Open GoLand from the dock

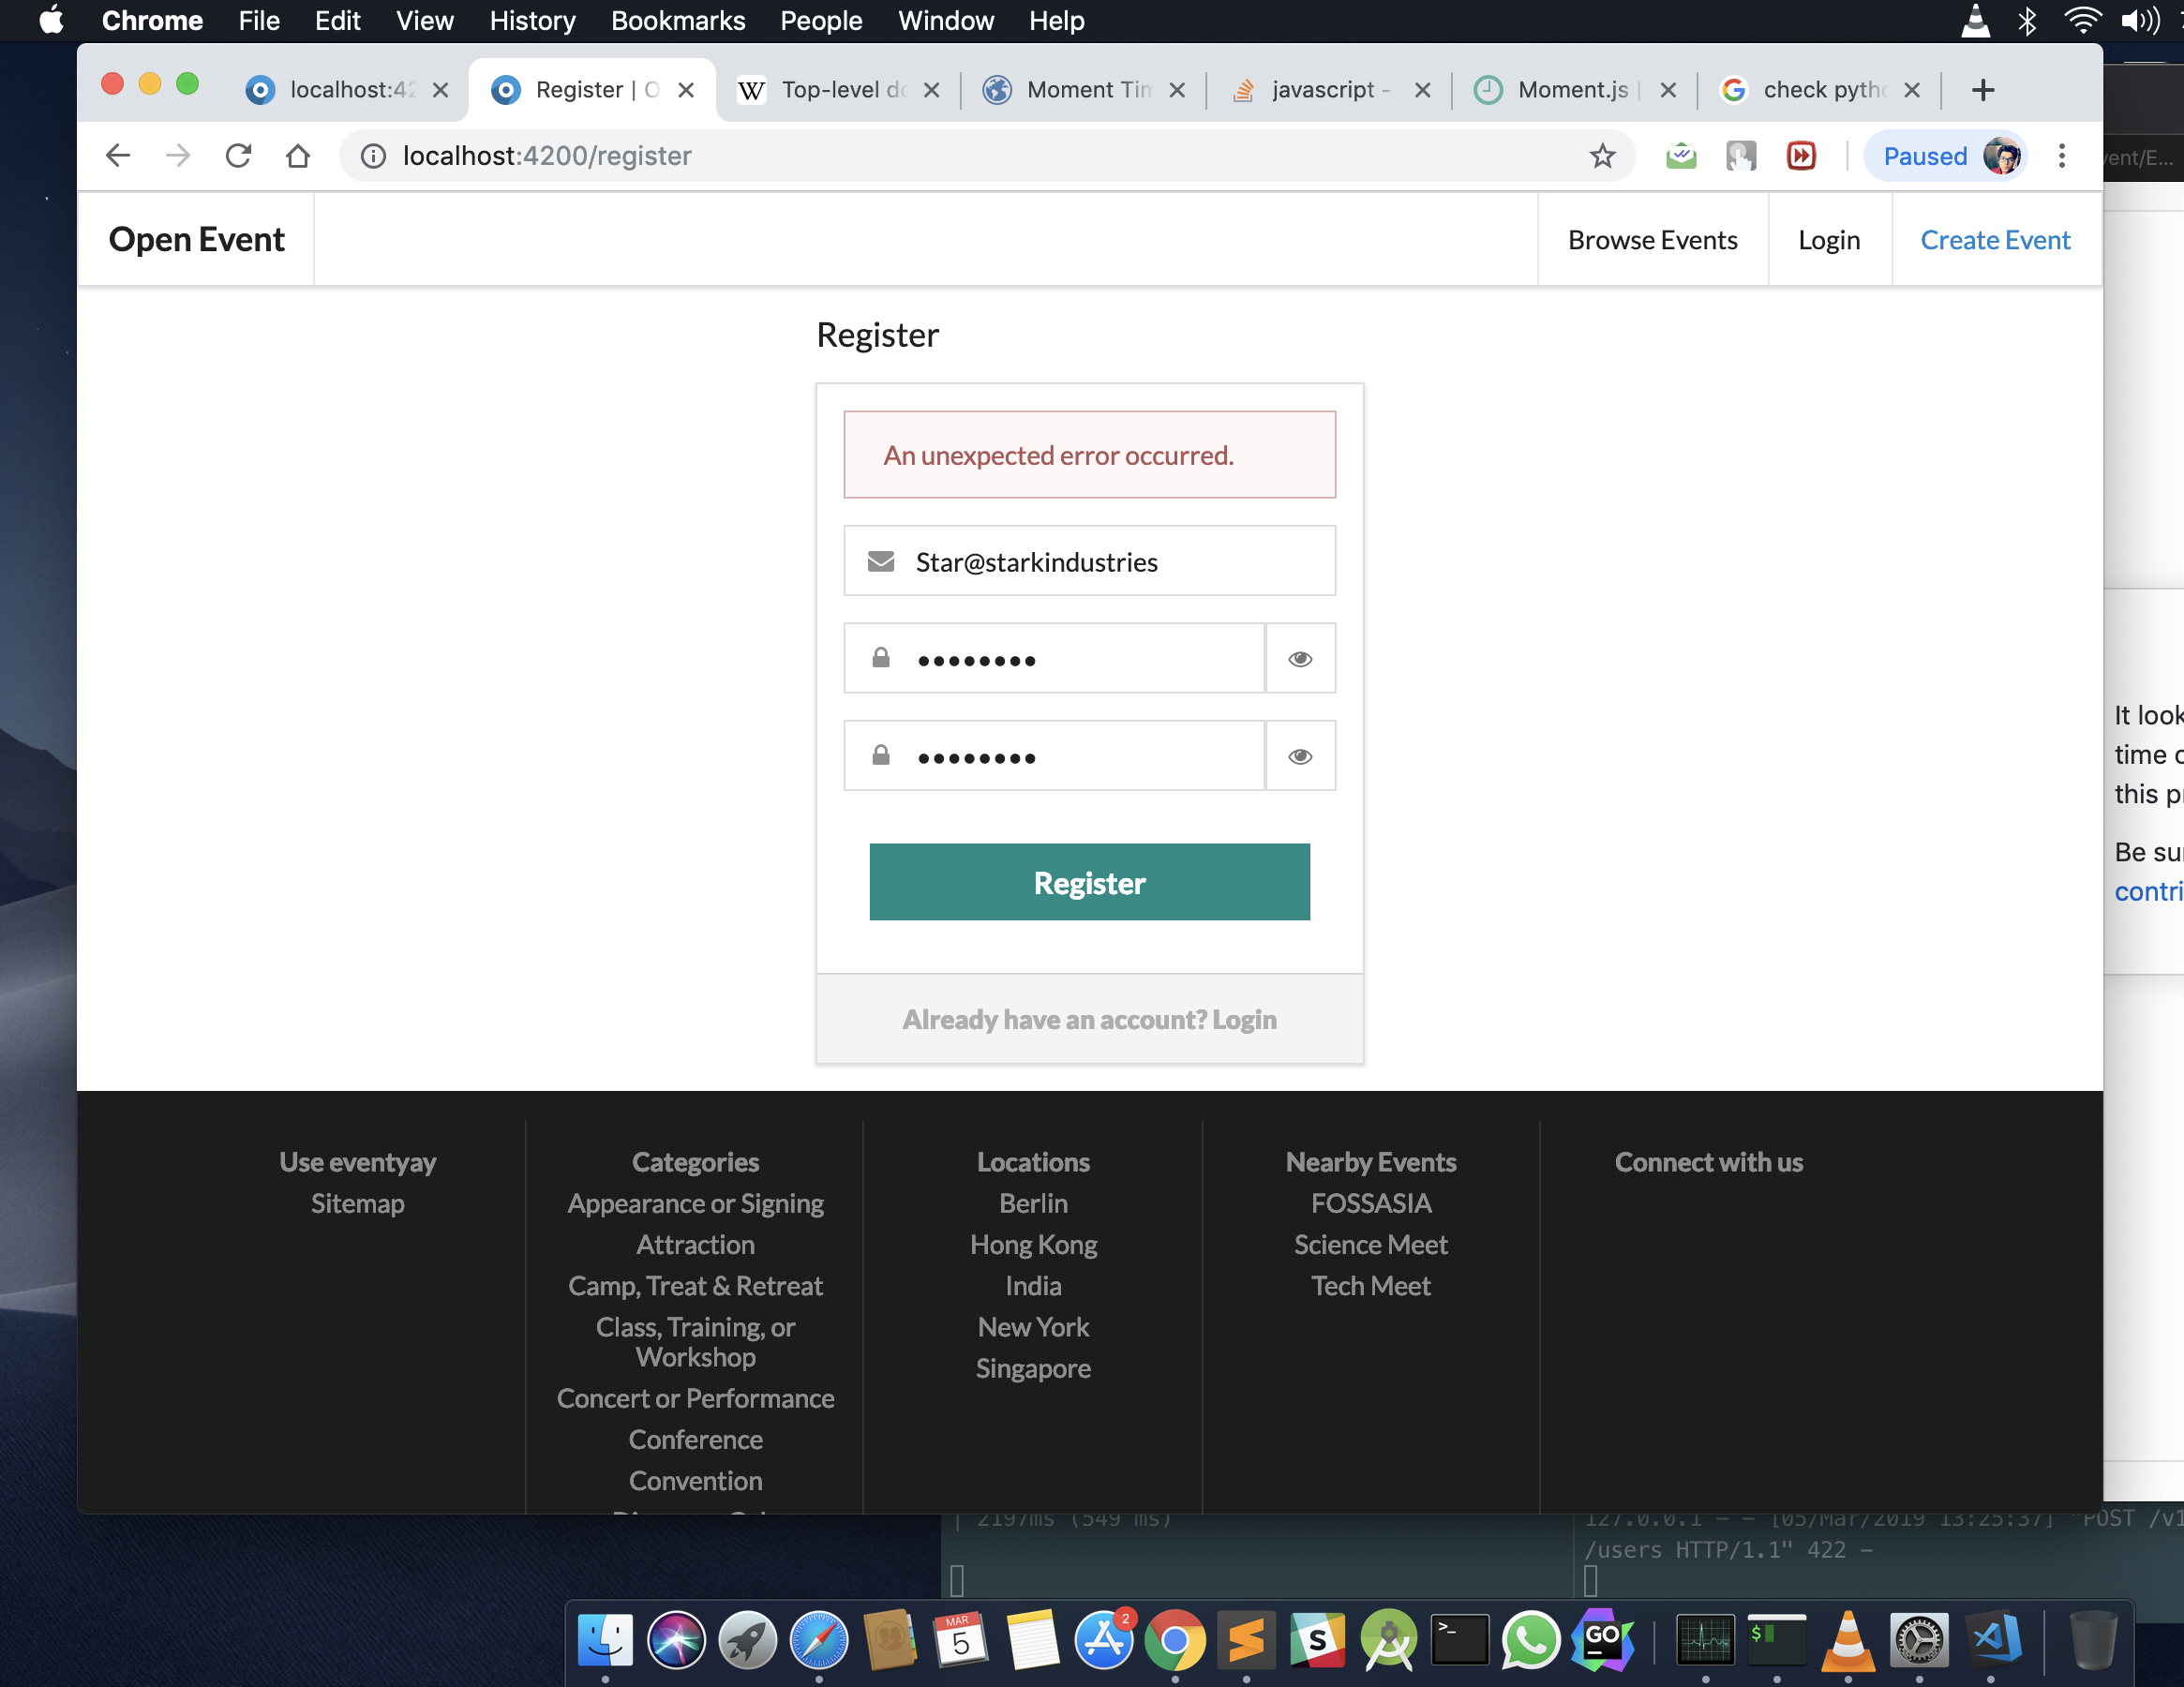[1603, 1640]
